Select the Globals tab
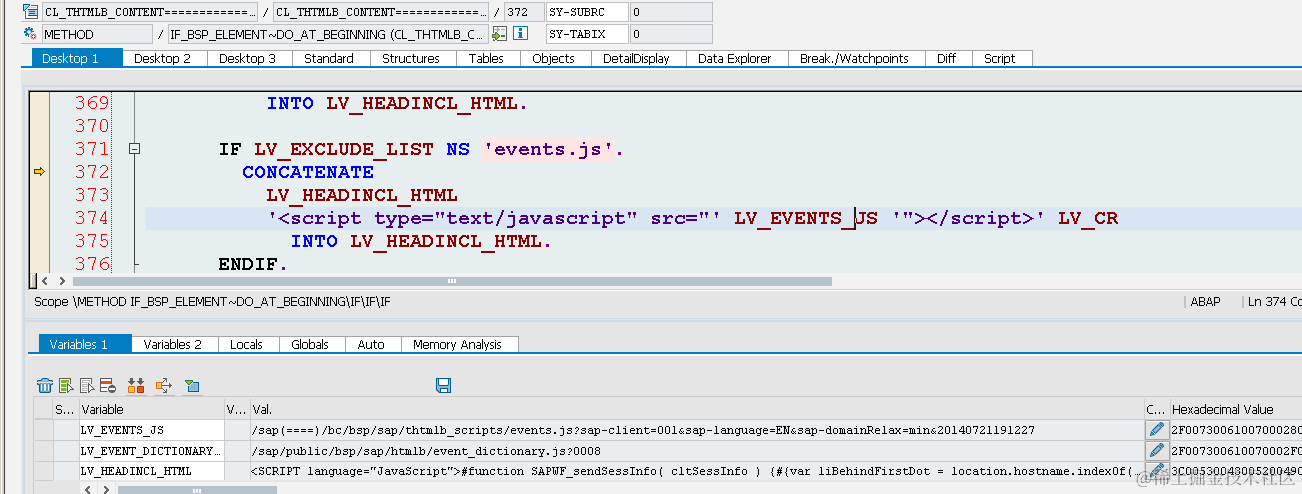The image size is (1302, 494). tap(310, 344)
